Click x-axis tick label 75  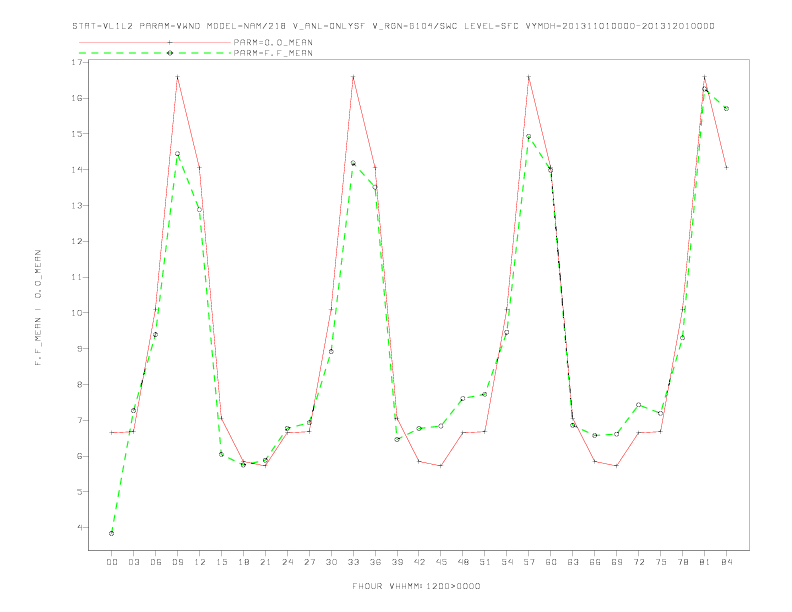[x=661, y=562]
